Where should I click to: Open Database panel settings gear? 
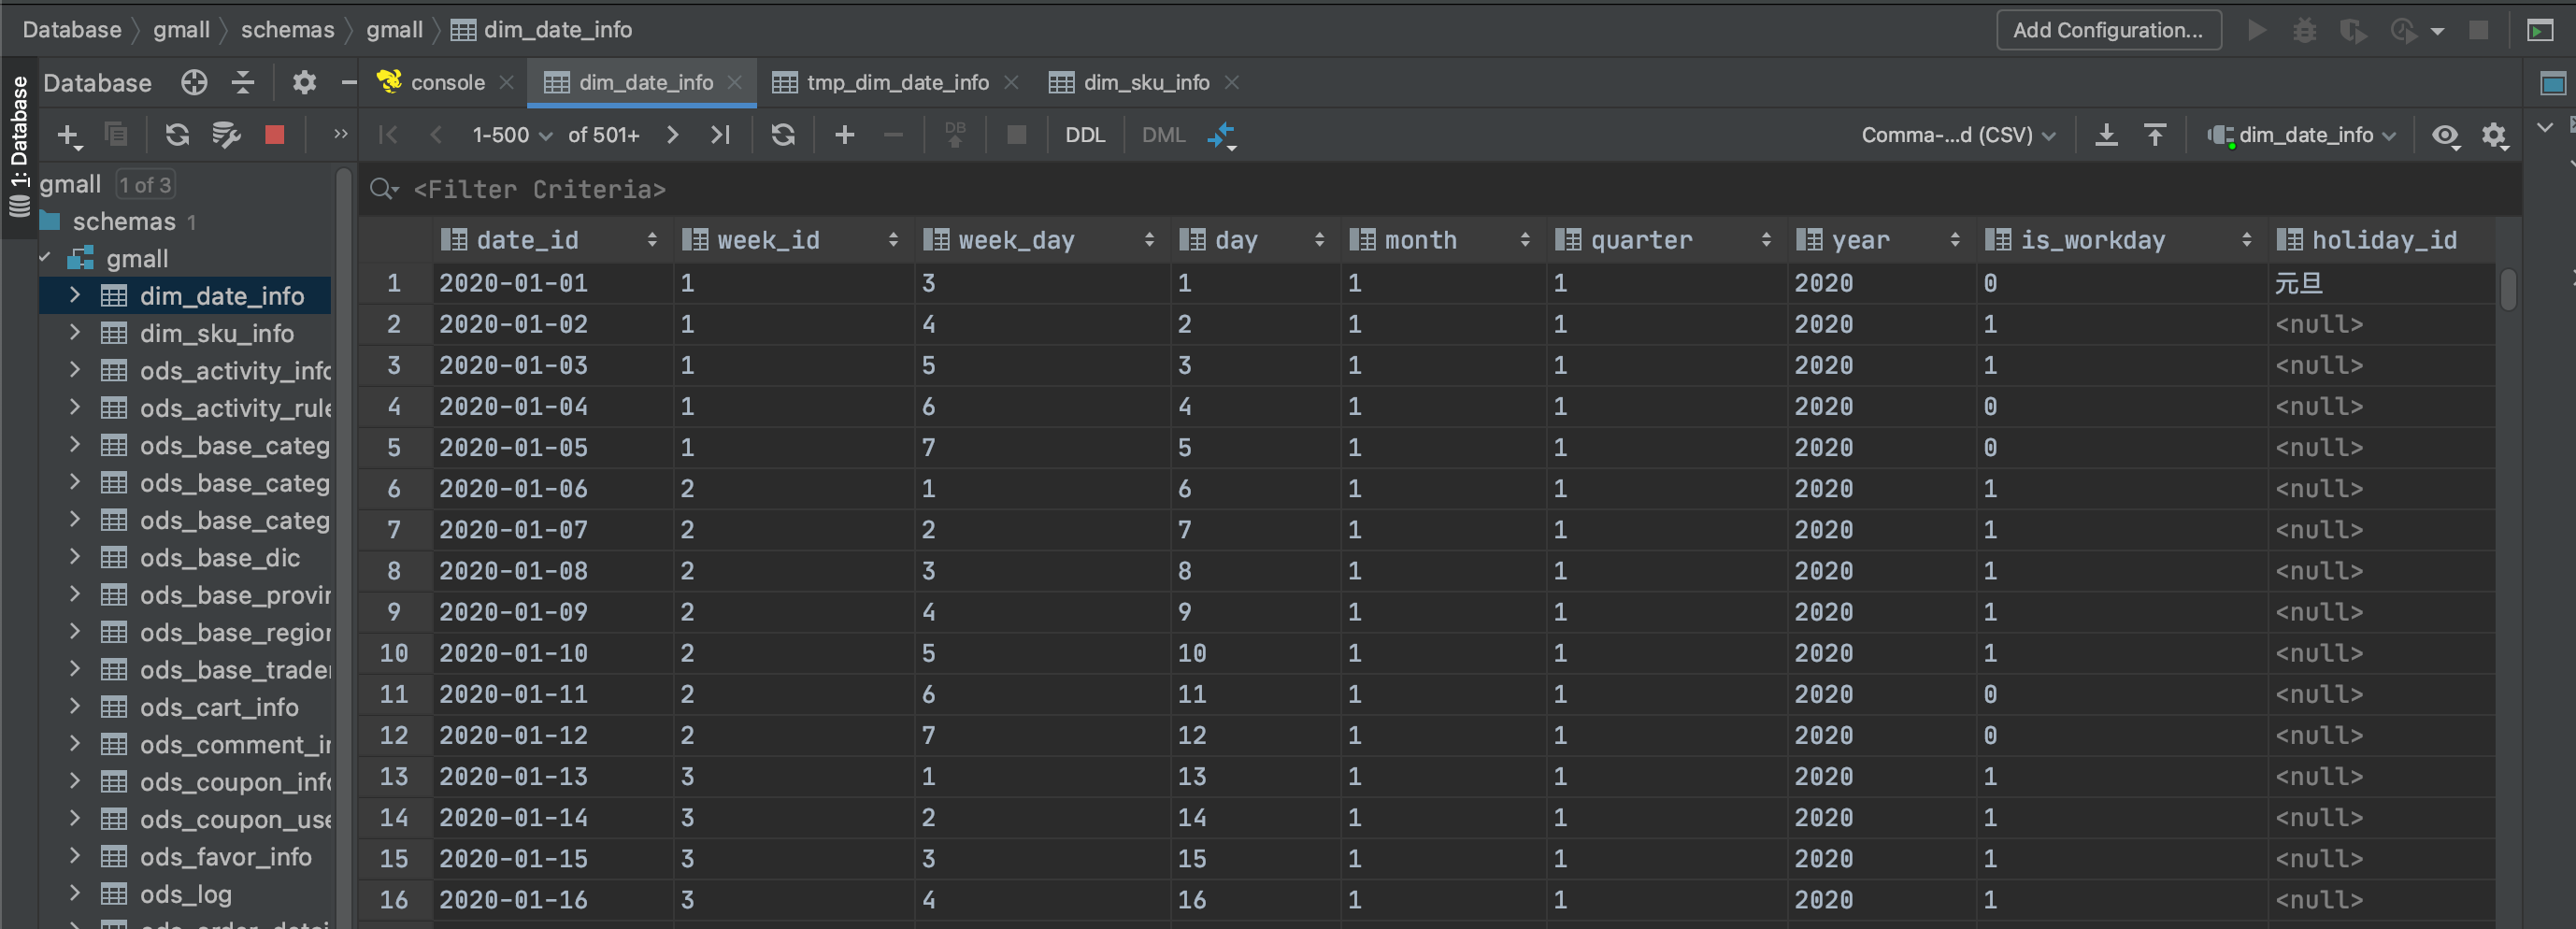[x=304, y=83]
